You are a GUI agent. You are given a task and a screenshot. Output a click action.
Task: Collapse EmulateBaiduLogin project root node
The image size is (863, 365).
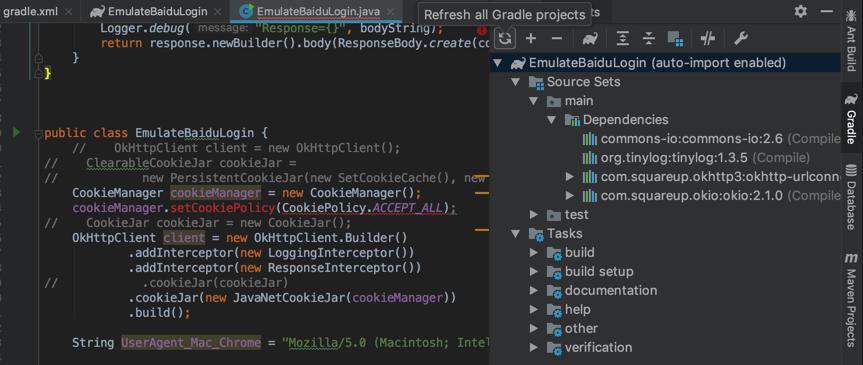(x=498, y=63)
